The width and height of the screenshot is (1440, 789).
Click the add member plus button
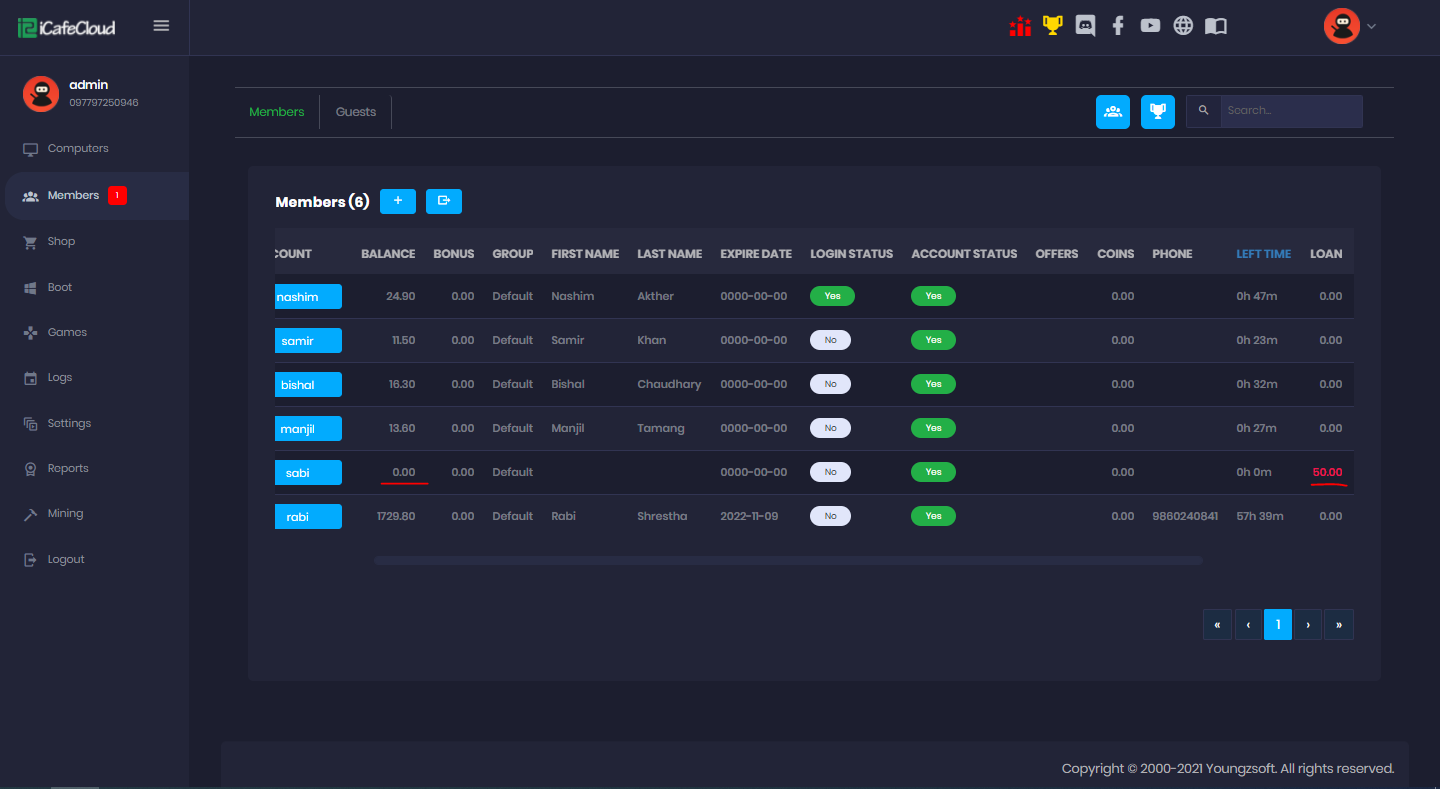point(398,201)
